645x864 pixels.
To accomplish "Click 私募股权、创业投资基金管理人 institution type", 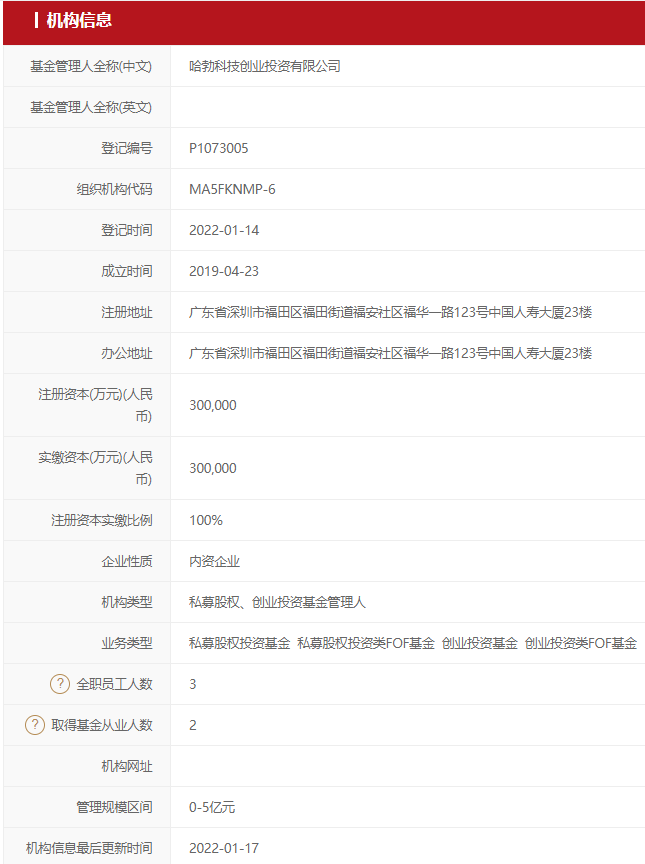I will point(277,602).
